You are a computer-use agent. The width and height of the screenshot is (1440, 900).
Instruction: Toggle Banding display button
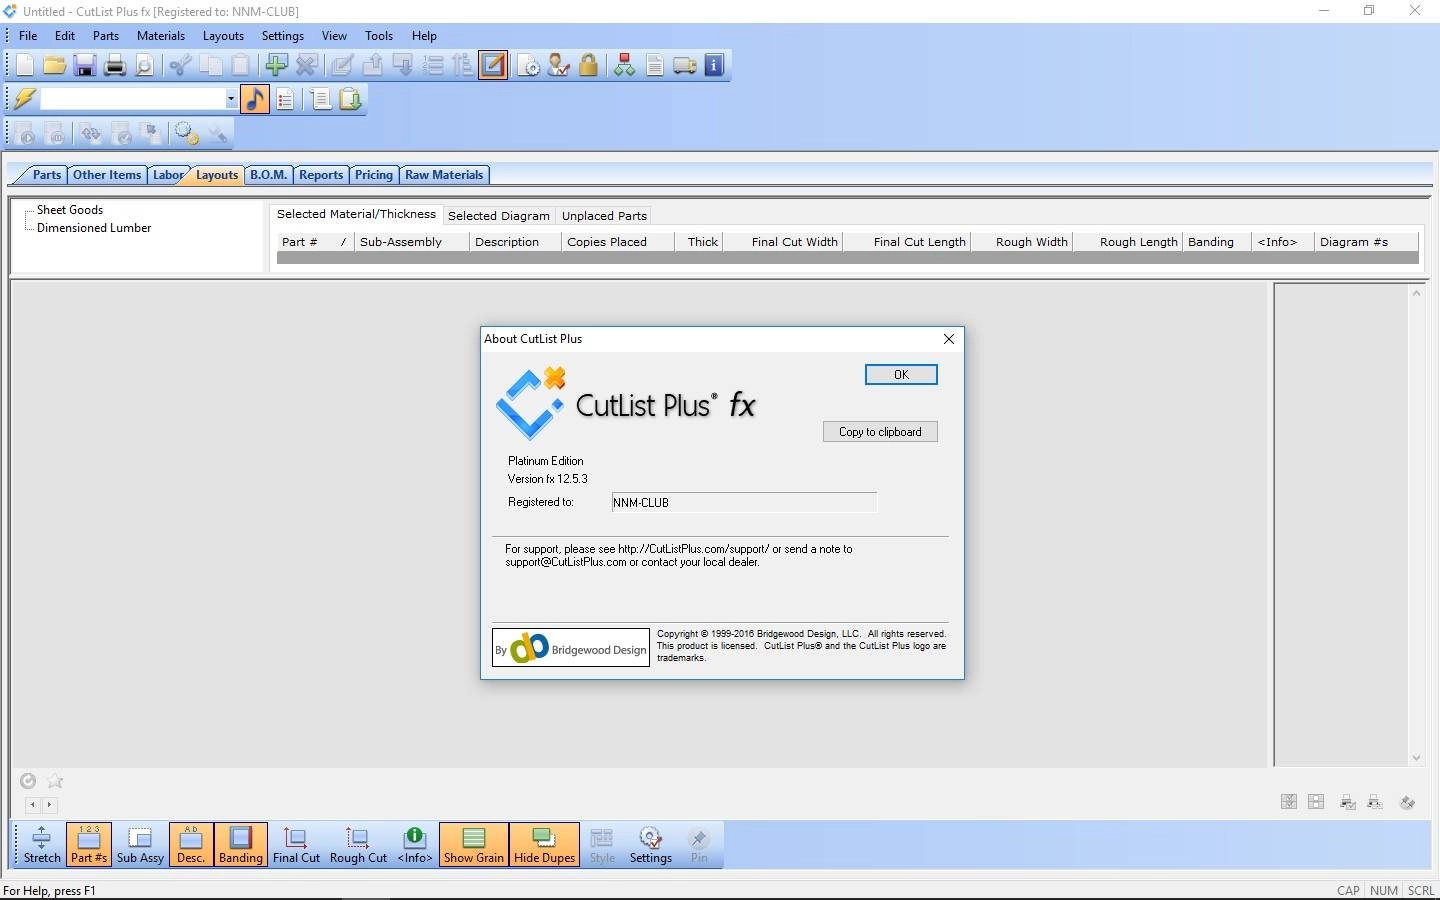pos(241,845)
